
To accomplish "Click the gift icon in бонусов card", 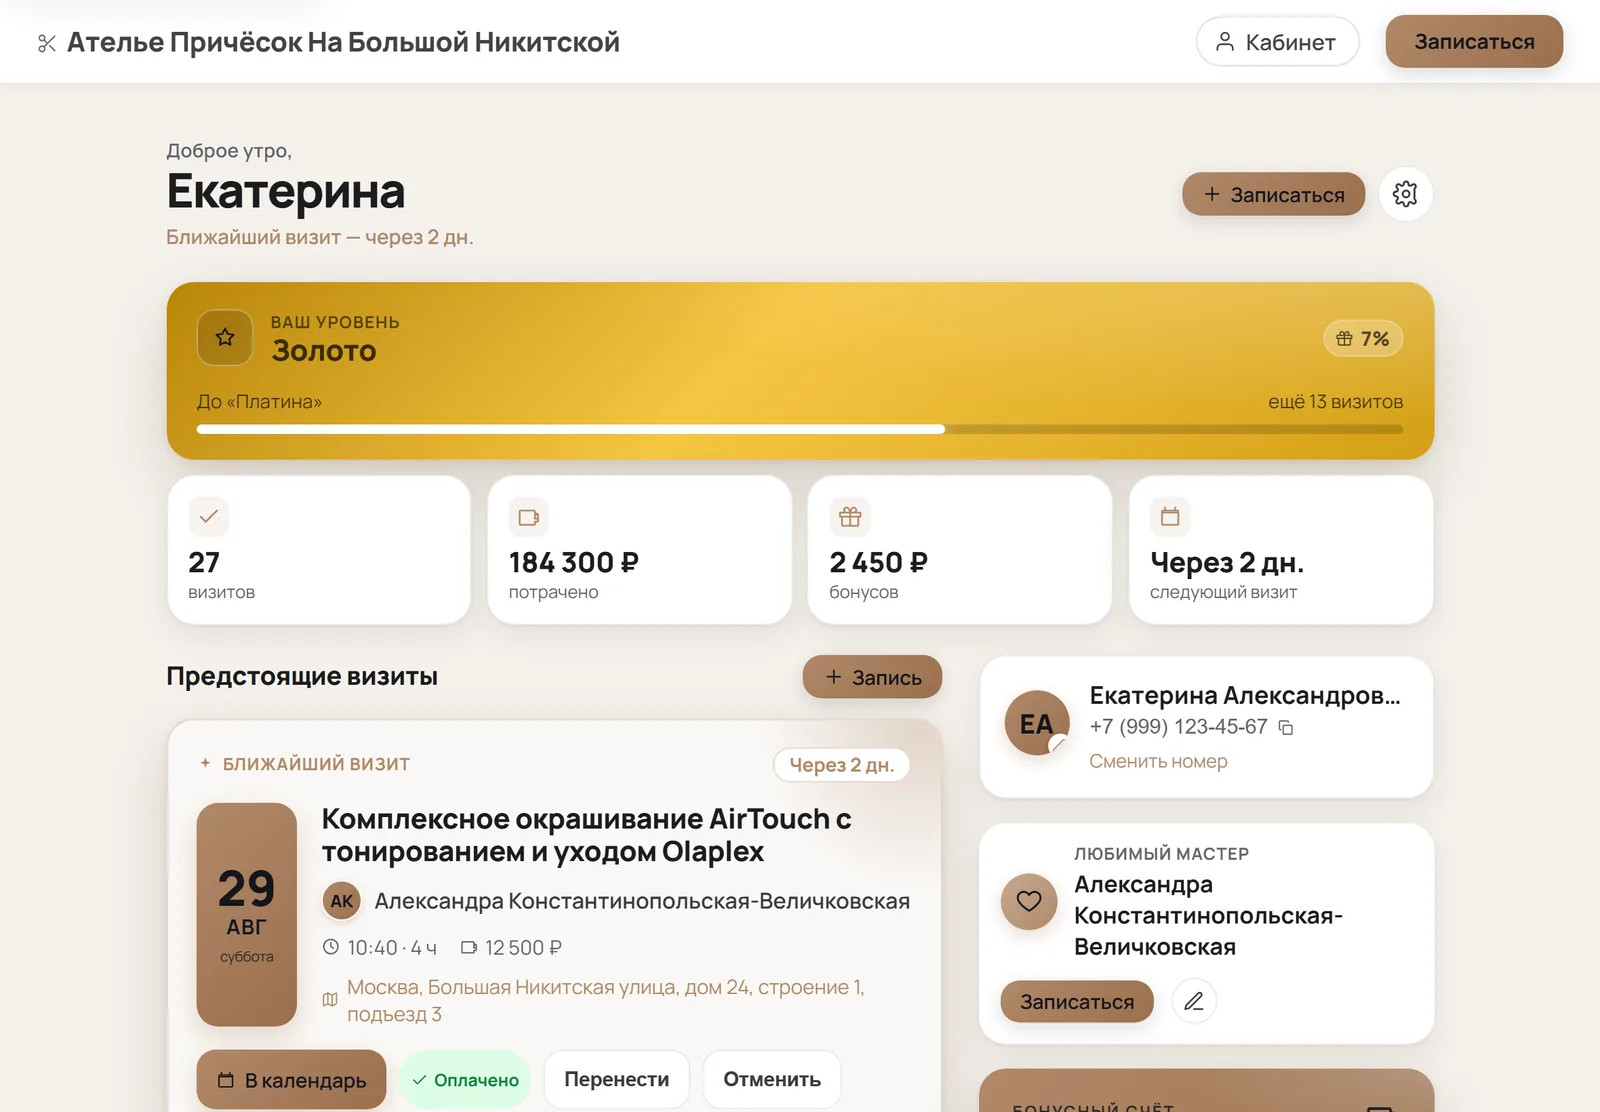I will tap(850, 517).
